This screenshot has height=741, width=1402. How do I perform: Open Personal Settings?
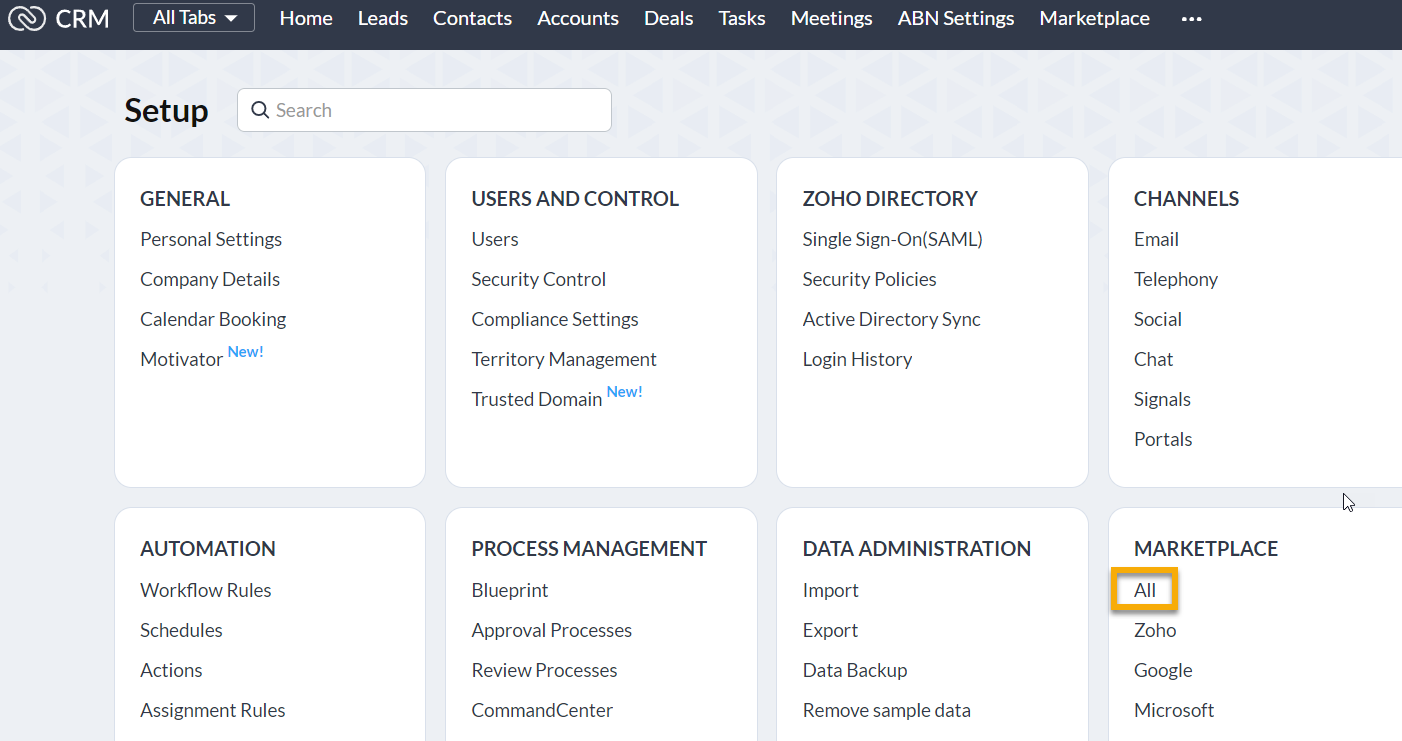[211, 239]
